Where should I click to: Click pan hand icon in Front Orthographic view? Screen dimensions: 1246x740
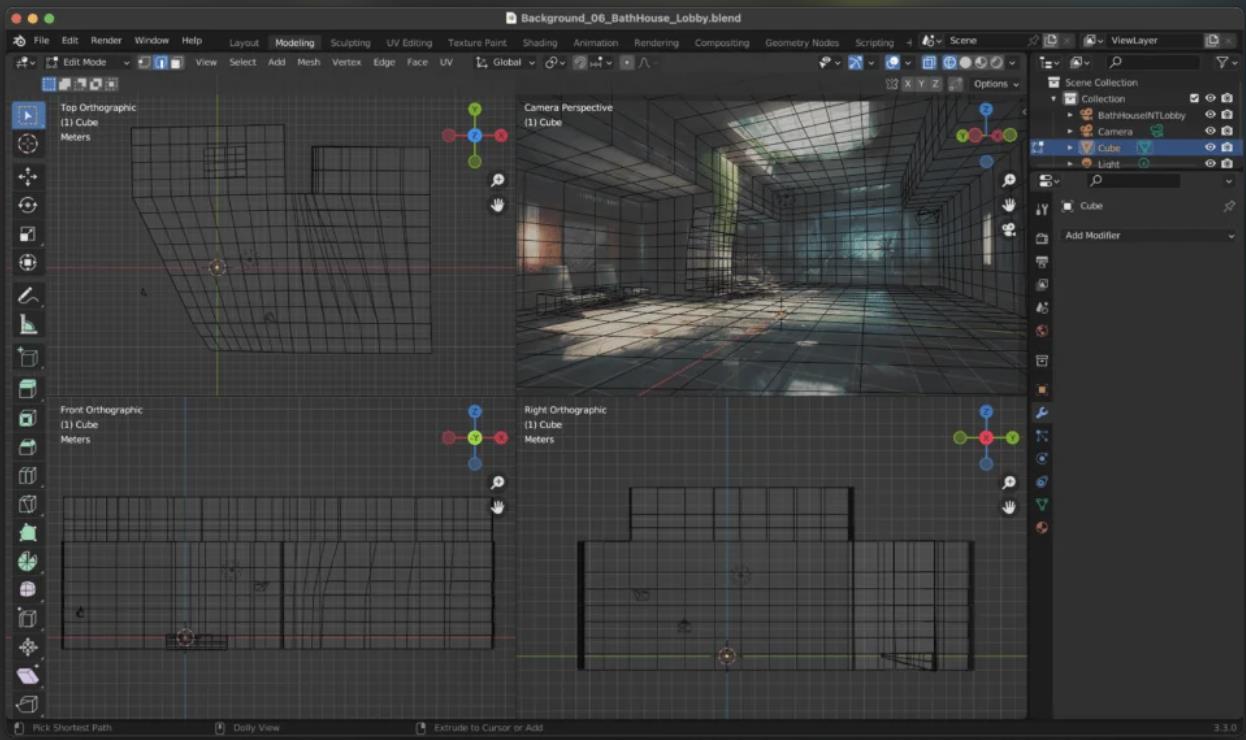click(497, 507)
